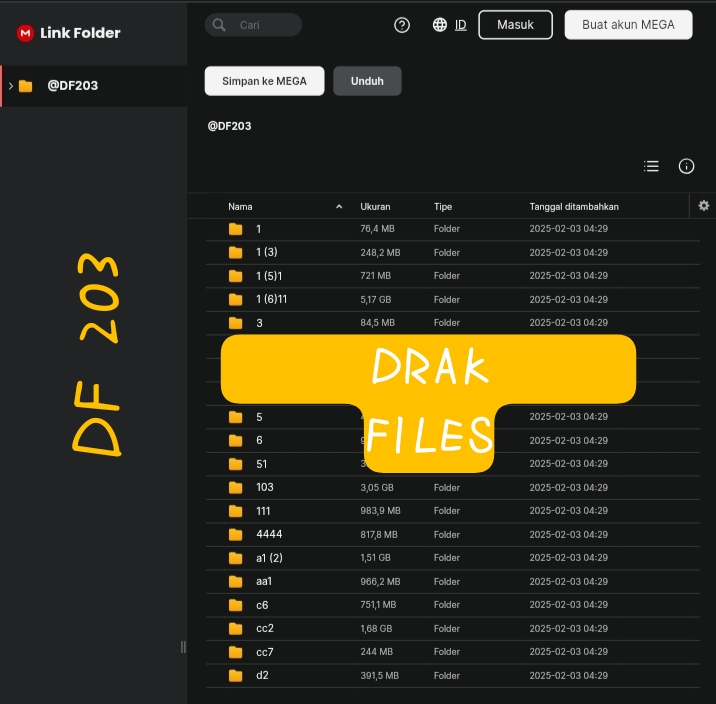Switch to list view icon
716x704 pixels.
point(651,166)
